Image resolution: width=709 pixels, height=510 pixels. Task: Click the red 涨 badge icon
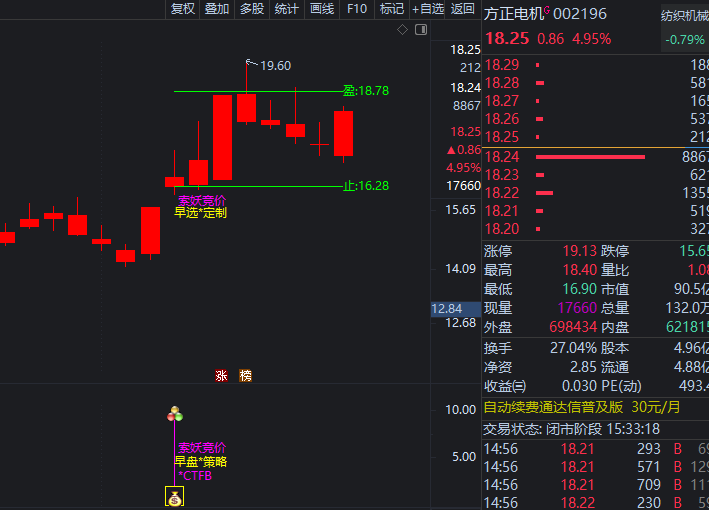pos(221,376)
